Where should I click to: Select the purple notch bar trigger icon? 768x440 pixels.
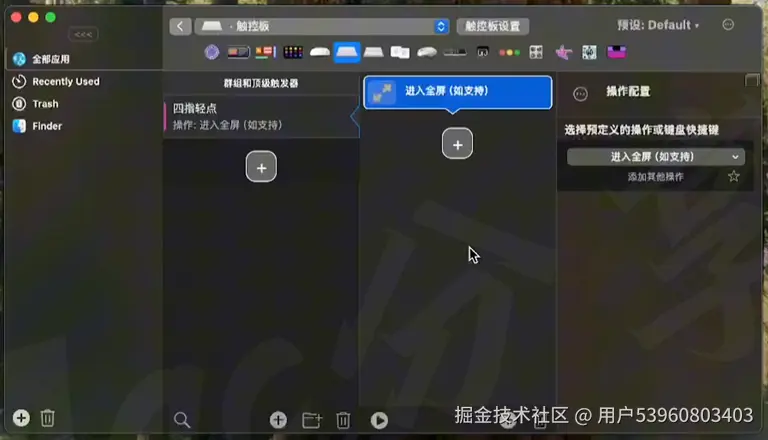[x=616, y=52]
